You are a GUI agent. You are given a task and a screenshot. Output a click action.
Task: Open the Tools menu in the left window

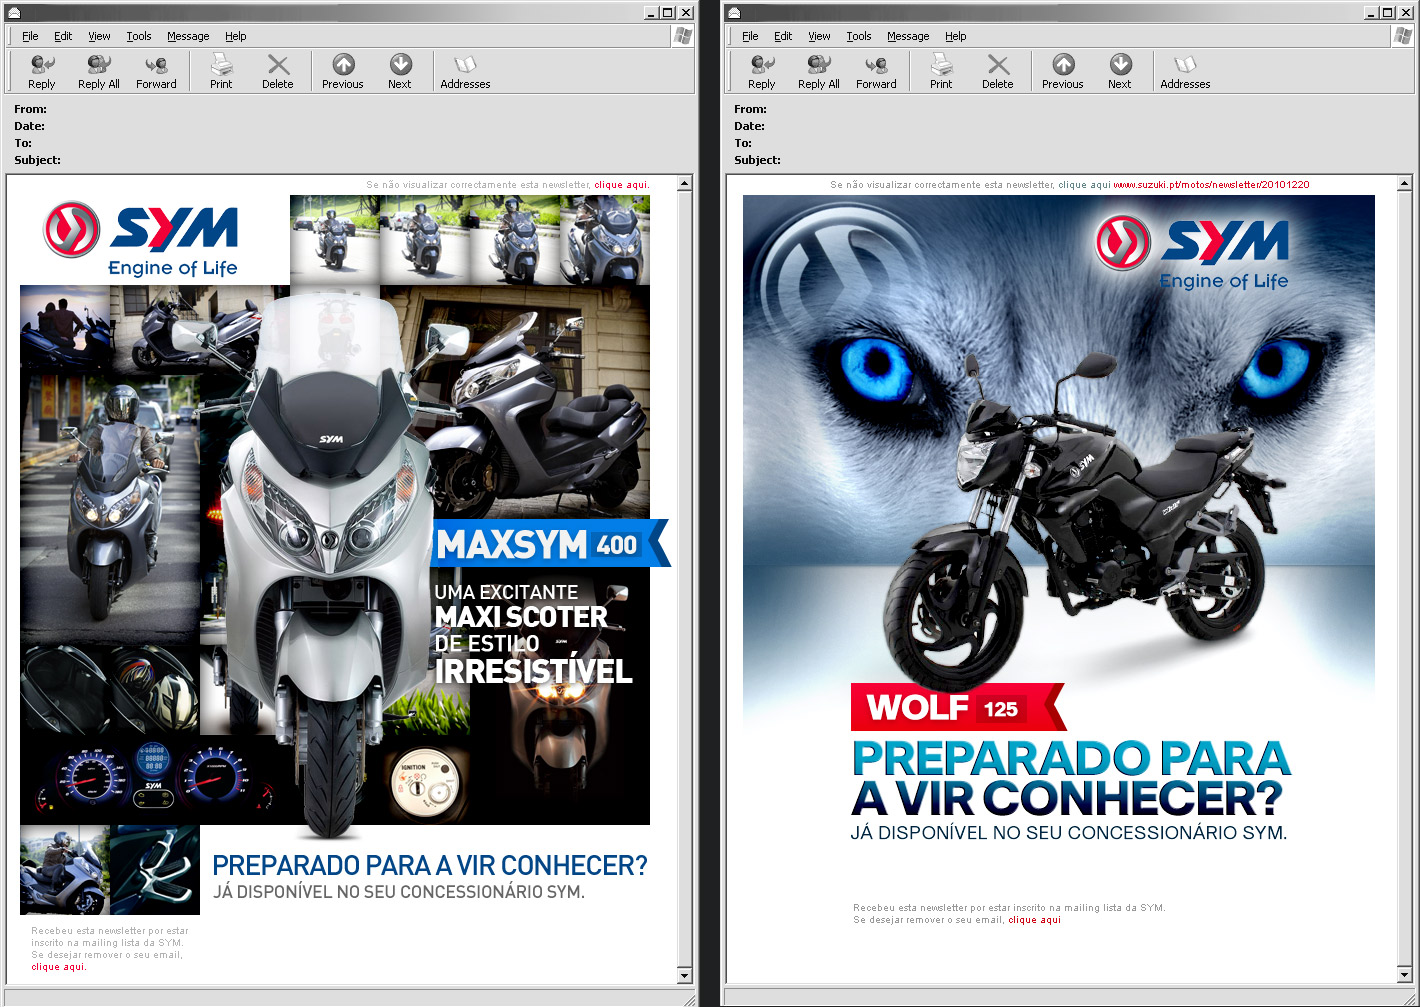click(x=138, y=36)
